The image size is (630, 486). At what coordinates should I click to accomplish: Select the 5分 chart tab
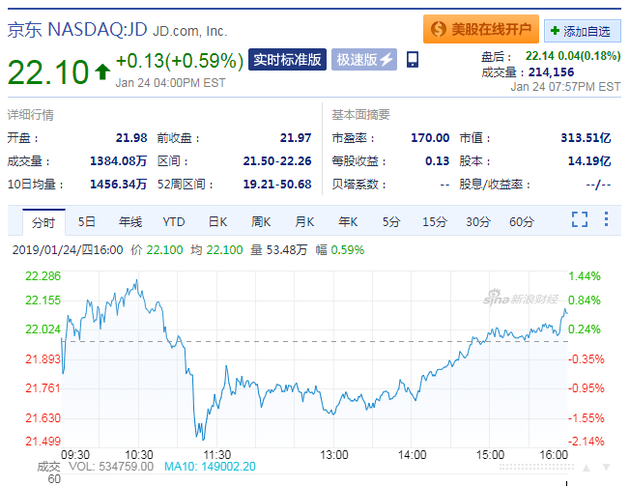click(391, 222)
